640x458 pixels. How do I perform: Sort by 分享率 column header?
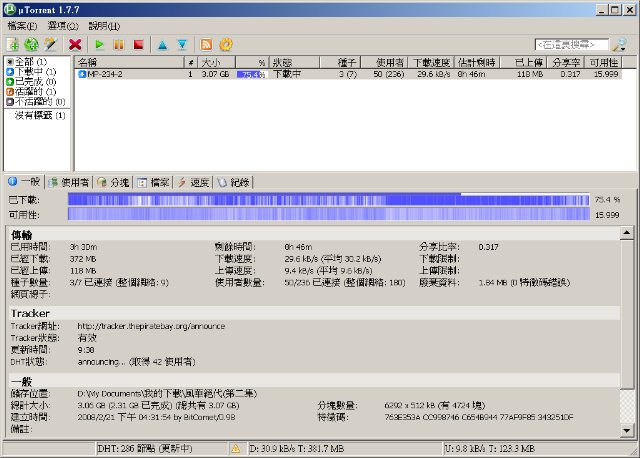[x=566, y=62]
